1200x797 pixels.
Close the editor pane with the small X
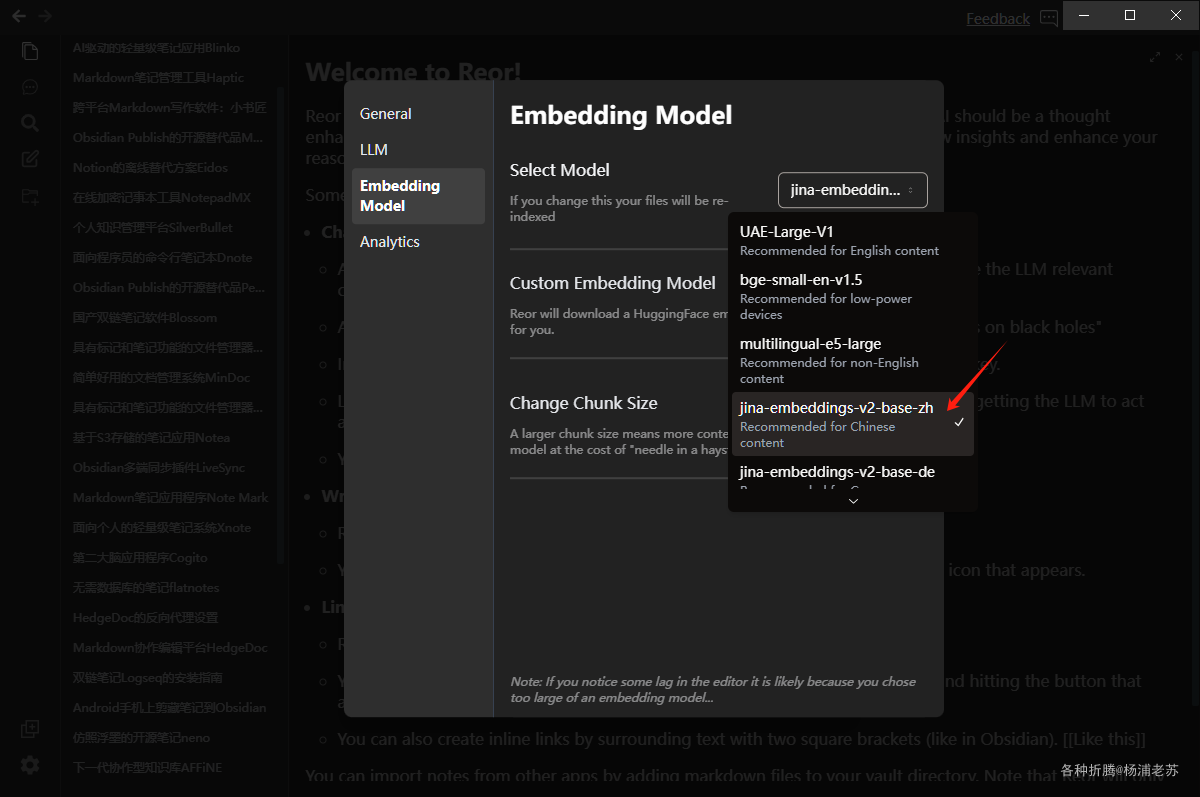tap(1180, 57)
